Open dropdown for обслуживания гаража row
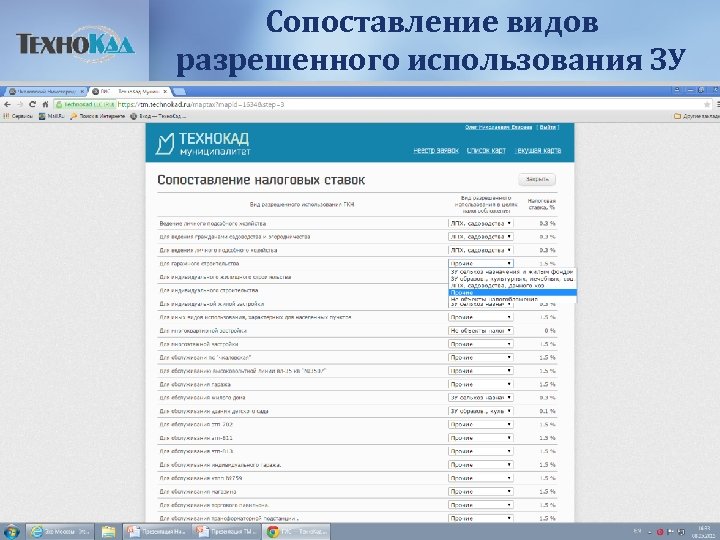Screen dimensions: 720x540 point(480,384)
